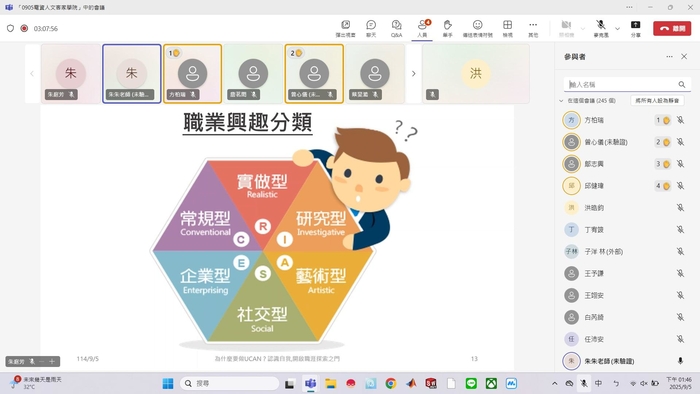Toggle the People (人員) panel
Viewport: 700px width, 394px height.
(x=422, y=29)
